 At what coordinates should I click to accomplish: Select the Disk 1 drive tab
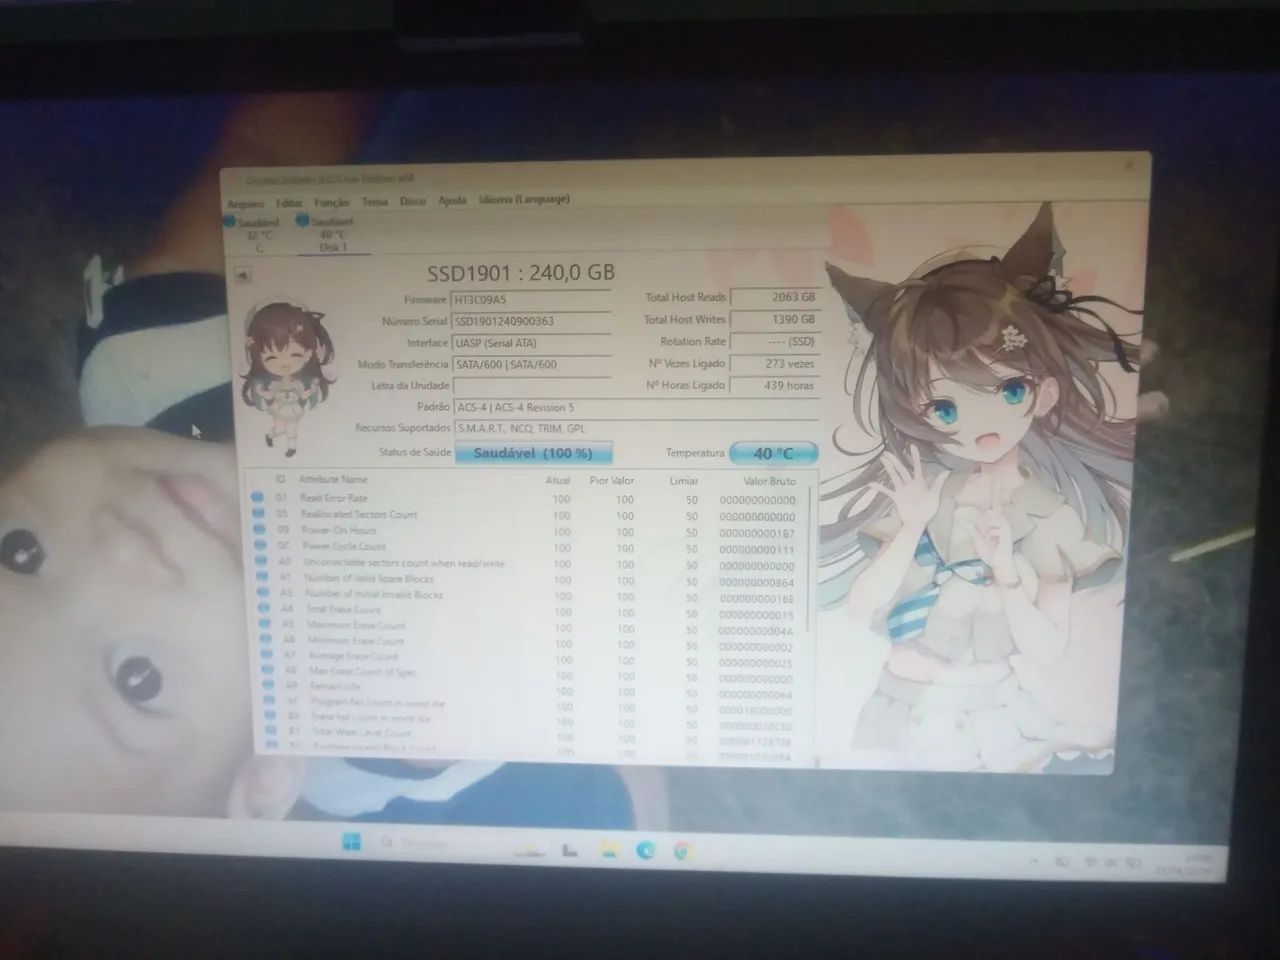point(332,233)
